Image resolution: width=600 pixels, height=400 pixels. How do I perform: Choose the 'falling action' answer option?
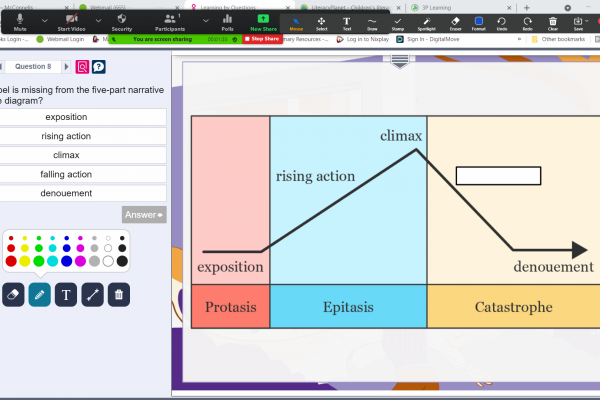(66, 174)
